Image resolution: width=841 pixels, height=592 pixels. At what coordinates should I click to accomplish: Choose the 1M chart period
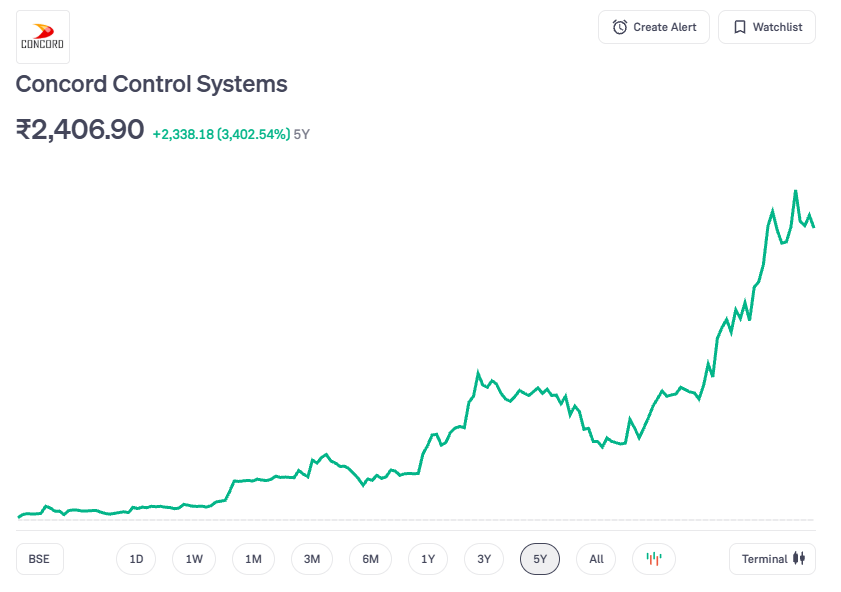click(253, 559)
